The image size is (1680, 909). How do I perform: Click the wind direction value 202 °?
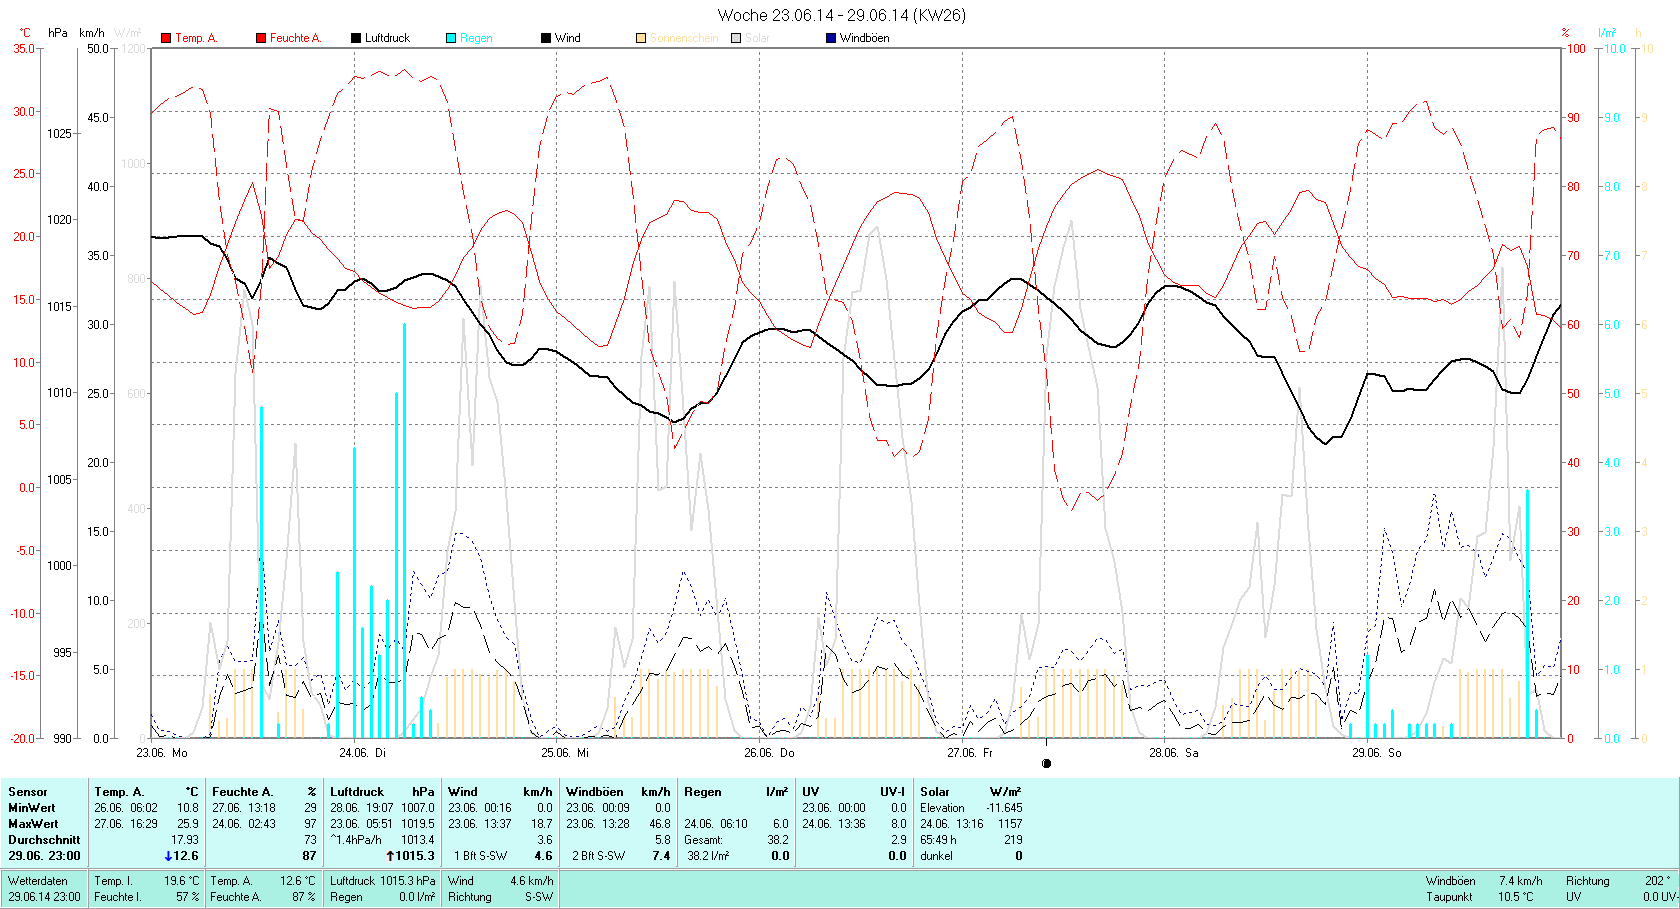pyautogui.click(x=1658, y=881)
